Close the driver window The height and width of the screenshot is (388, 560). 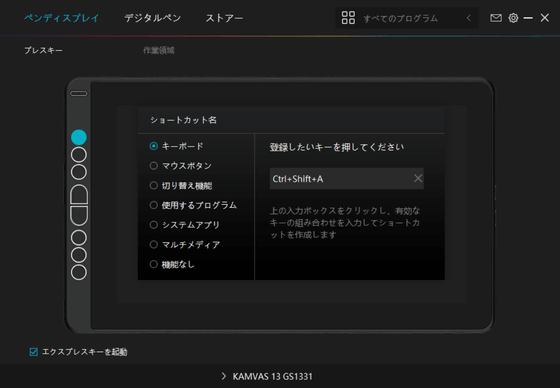pyautogui.click(x=545, y=18)
